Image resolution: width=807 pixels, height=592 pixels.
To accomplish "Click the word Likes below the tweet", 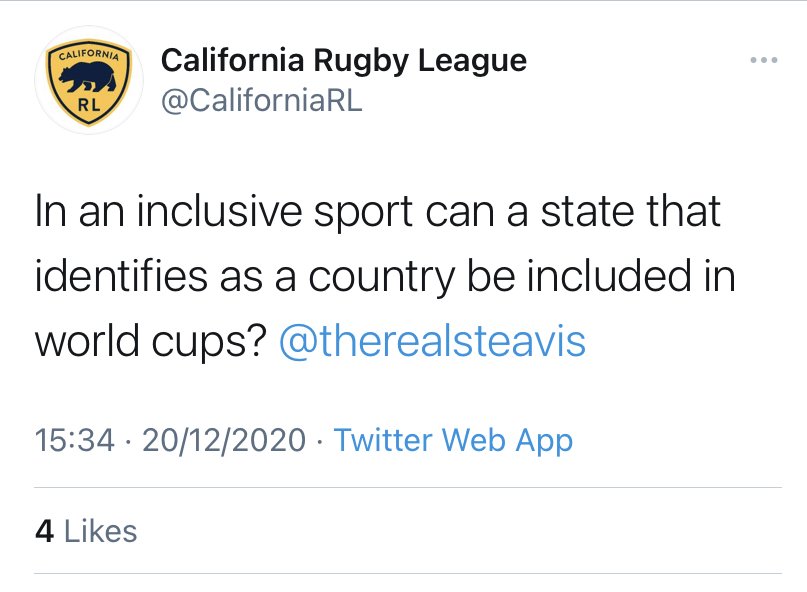I will click(100, 531).
